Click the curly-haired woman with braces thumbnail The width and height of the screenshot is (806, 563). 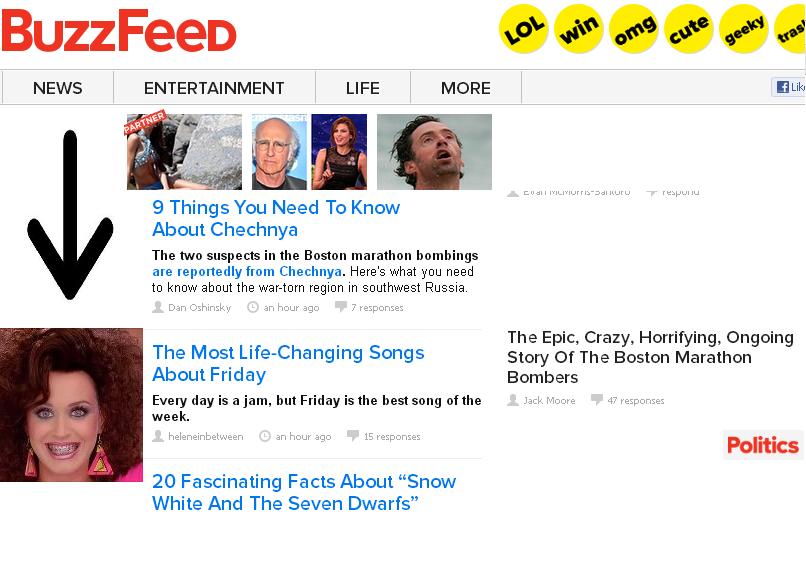click(71, 405)
